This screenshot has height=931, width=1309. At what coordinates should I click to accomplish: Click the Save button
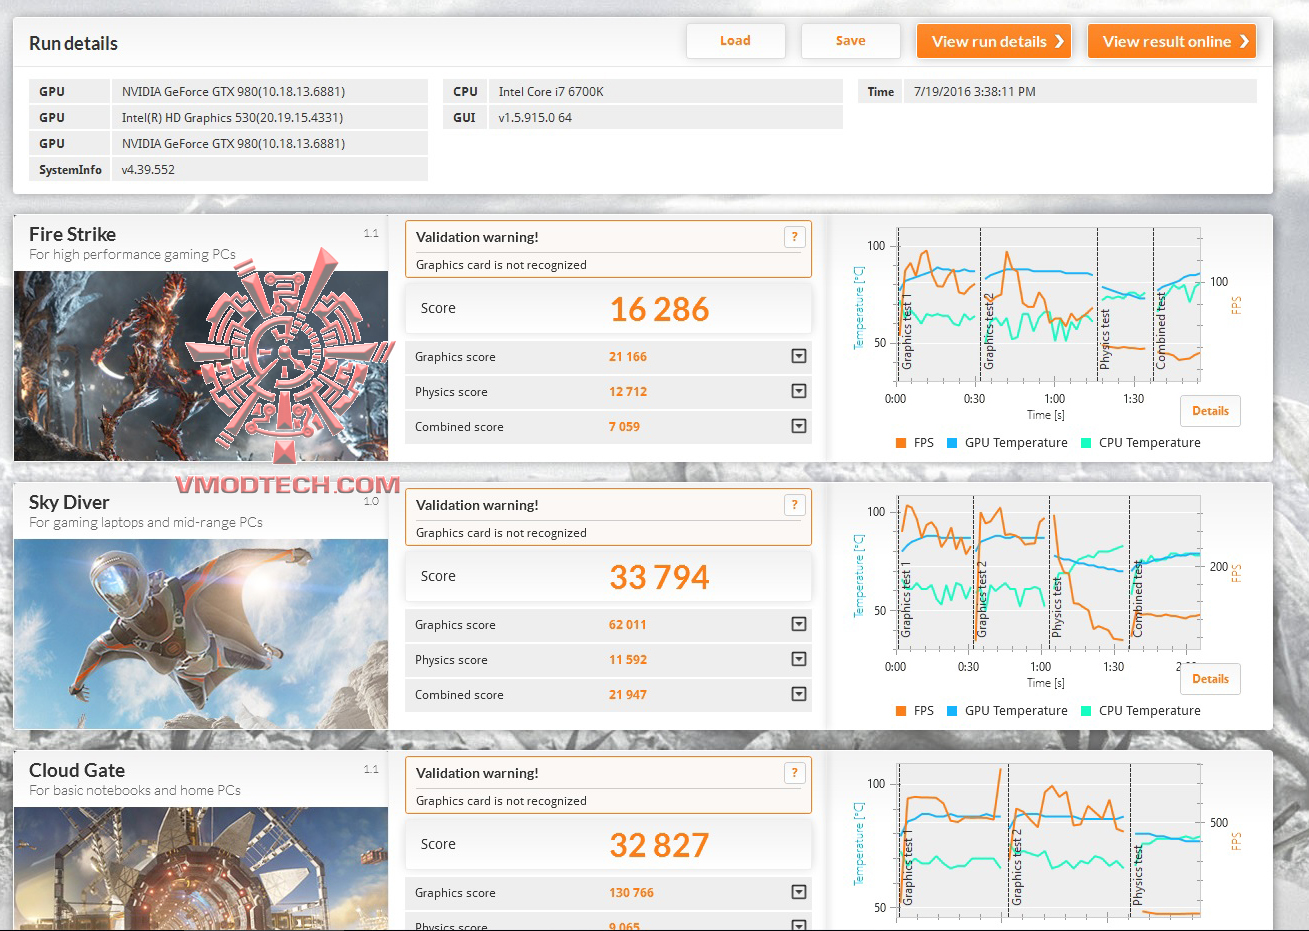(851, 41)
